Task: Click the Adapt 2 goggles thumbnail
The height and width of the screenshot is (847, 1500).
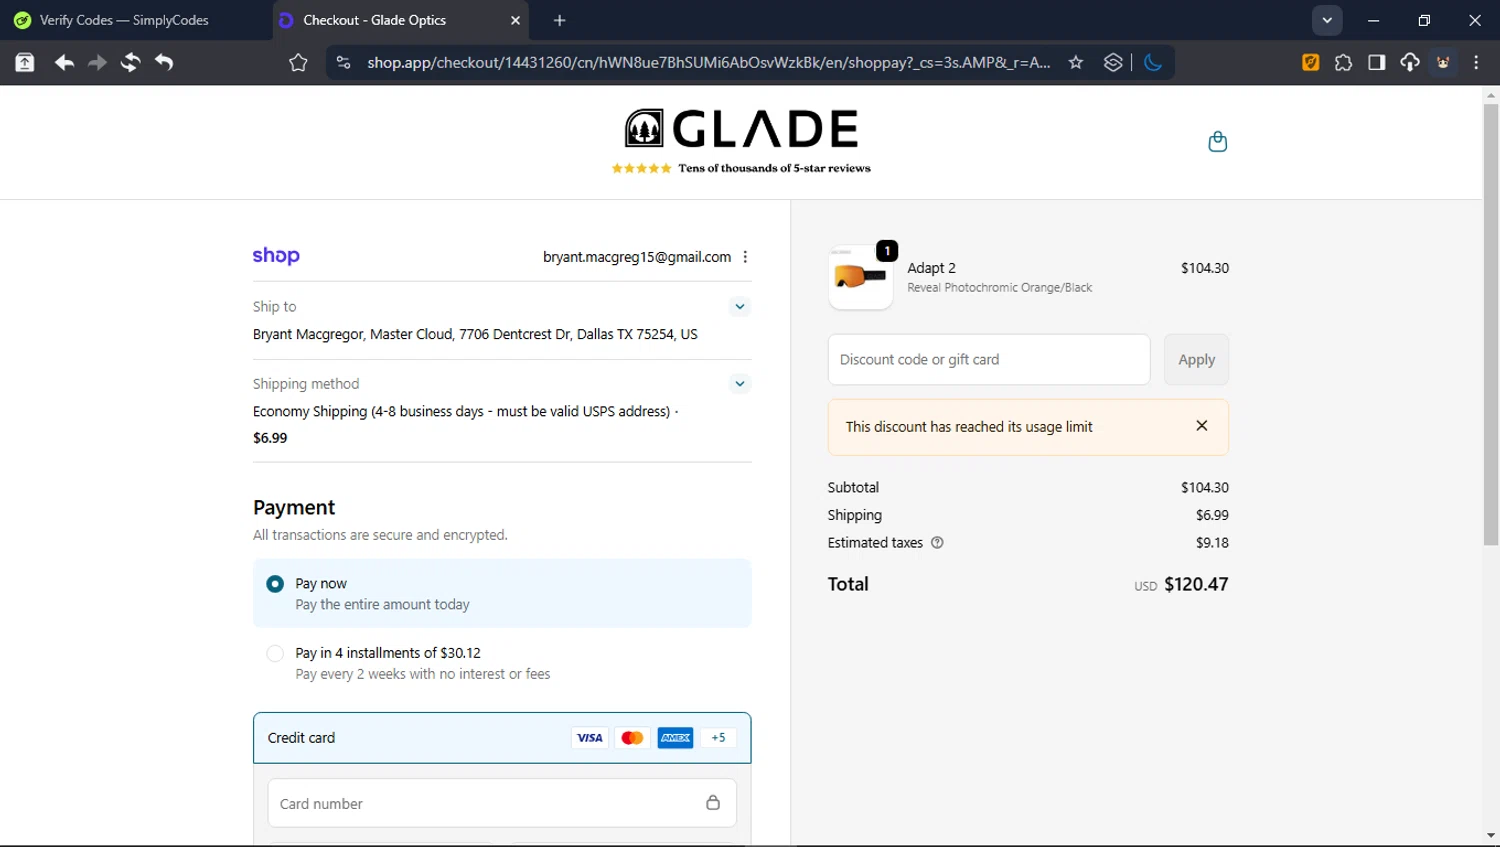Action: (x=860, y=277)
